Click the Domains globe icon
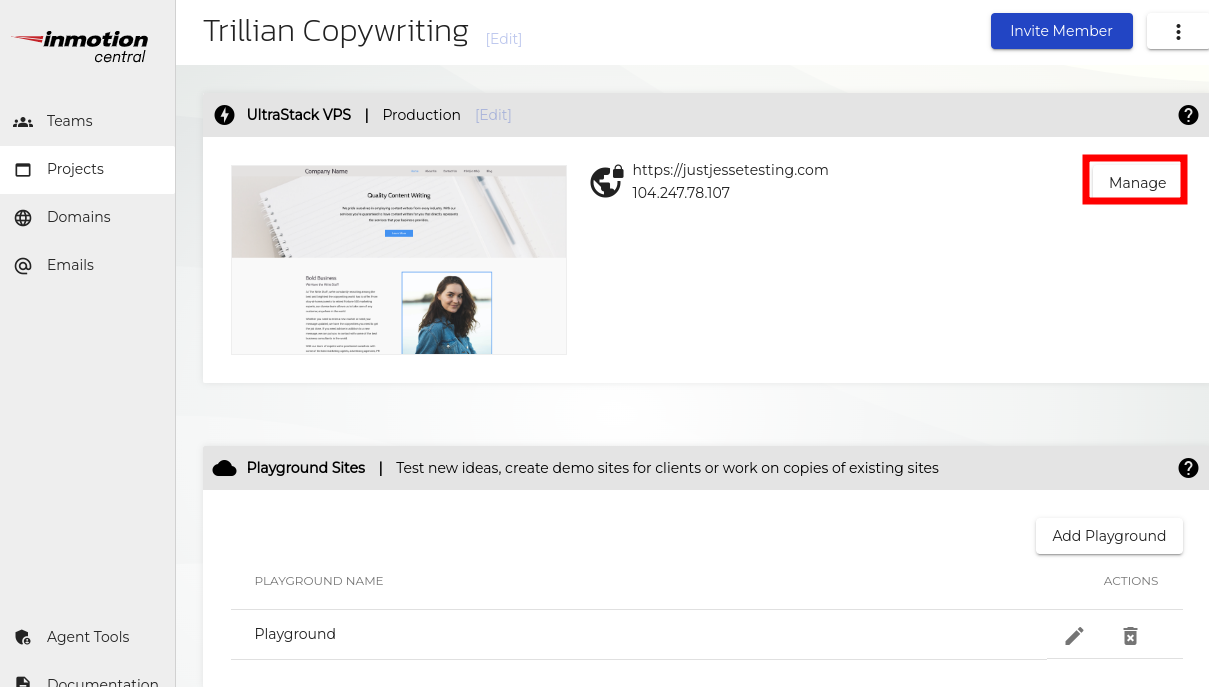The width and height of the screenshot is (1209, 687). tap(23, 217)
